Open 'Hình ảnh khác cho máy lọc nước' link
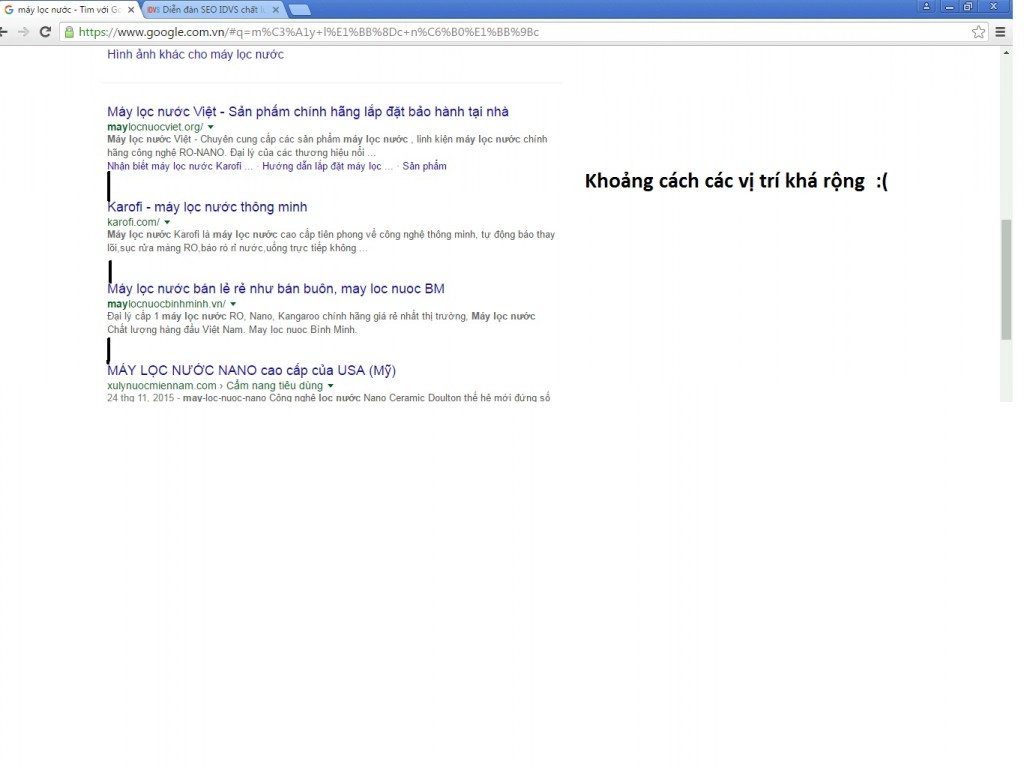 coord(195,54)
